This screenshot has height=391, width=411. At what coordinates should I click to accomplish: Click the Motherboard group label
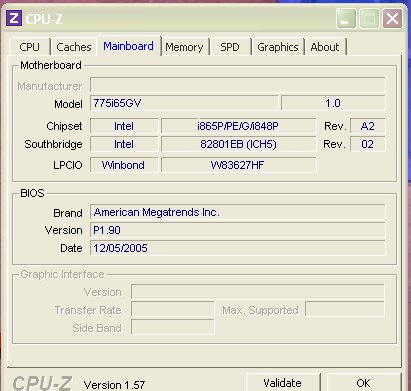[x=51, y=65]
